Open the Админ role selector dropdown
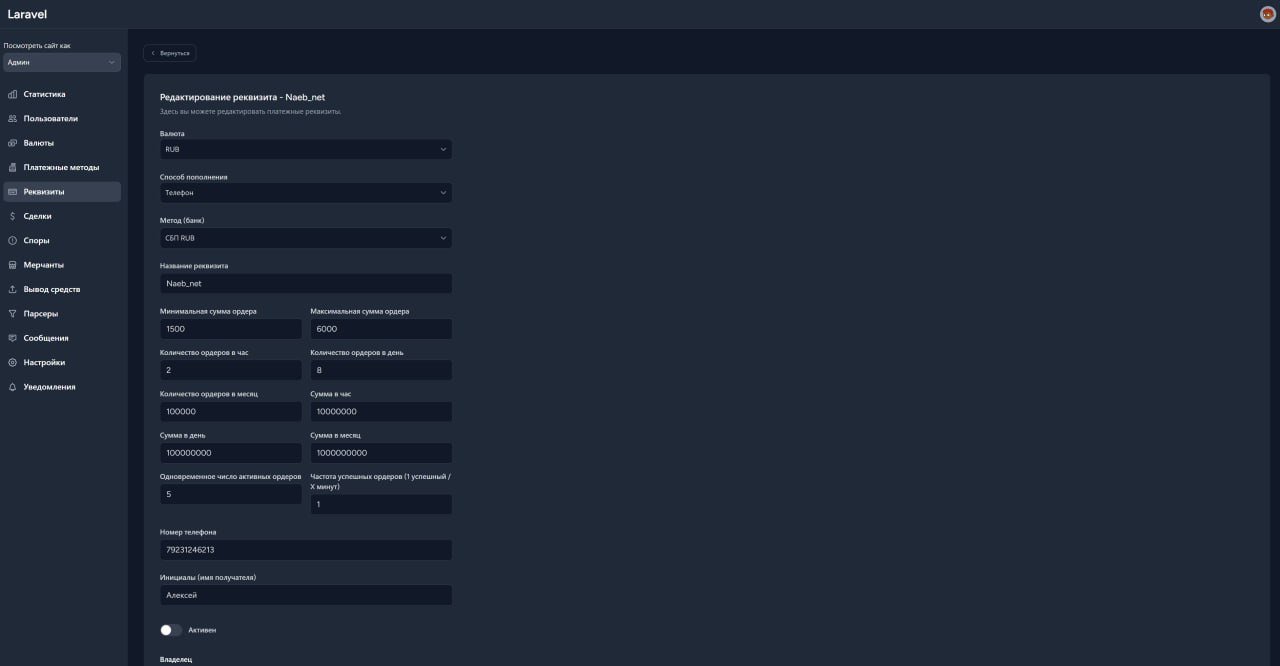 61,62
